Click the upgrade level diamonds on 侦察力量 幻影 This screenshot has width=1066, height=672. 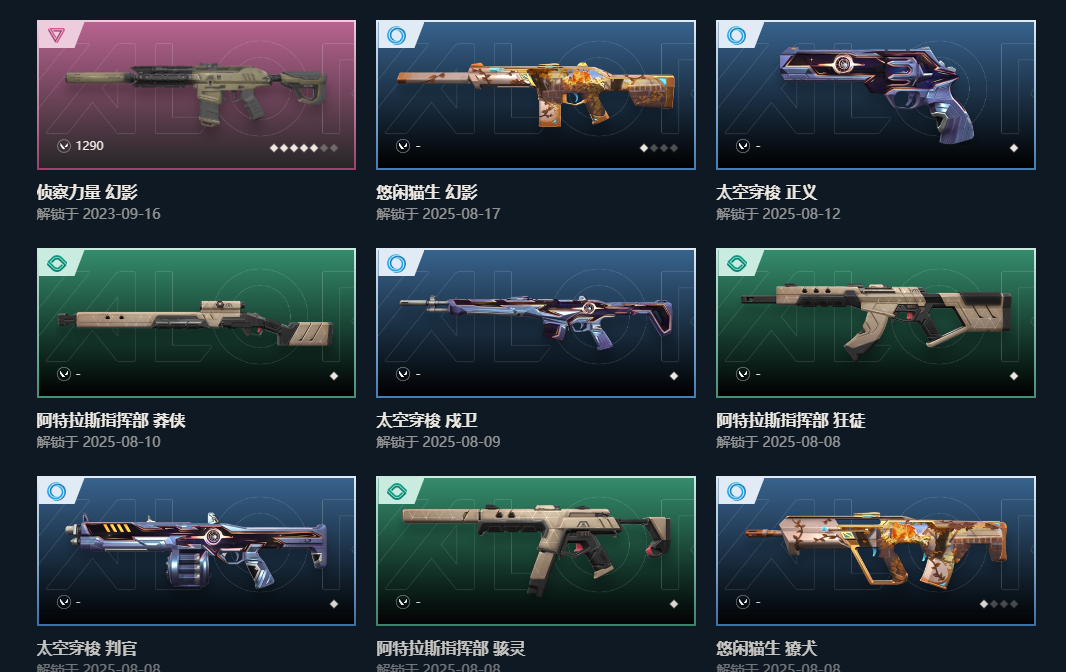(304, 148)
